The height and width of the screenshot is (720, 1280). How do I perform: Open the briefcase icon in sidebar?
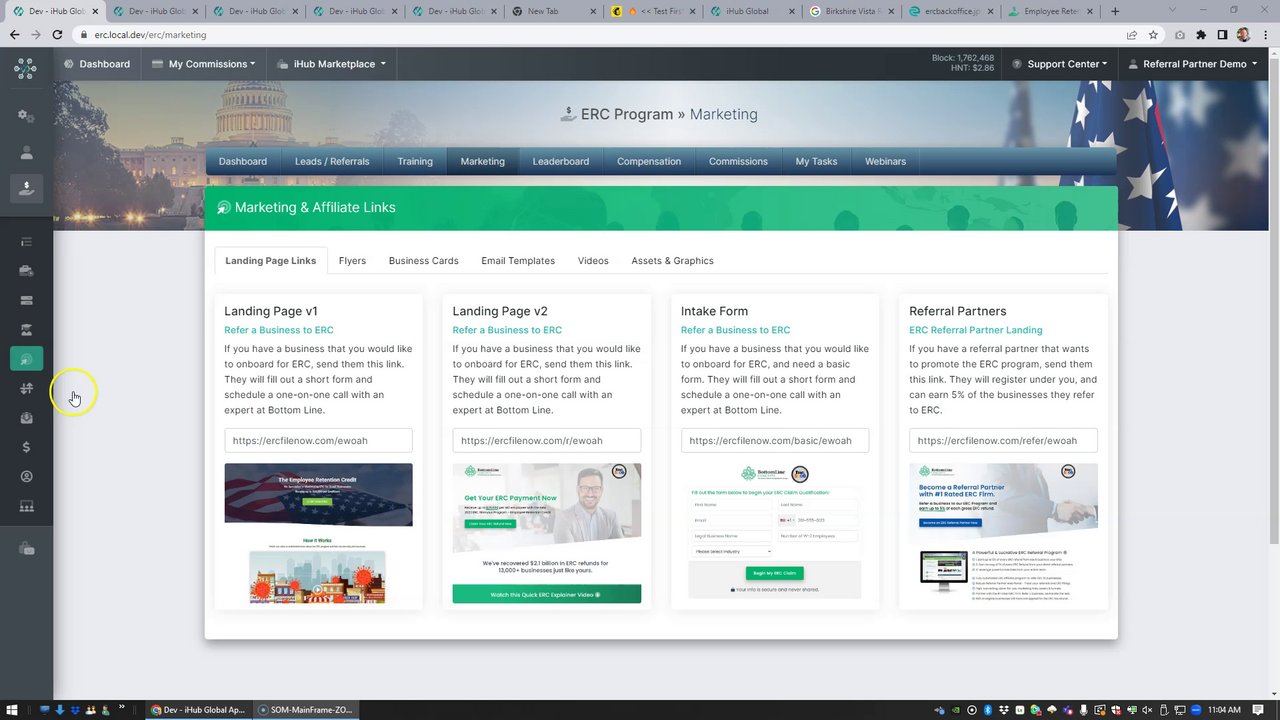[26, 270]
